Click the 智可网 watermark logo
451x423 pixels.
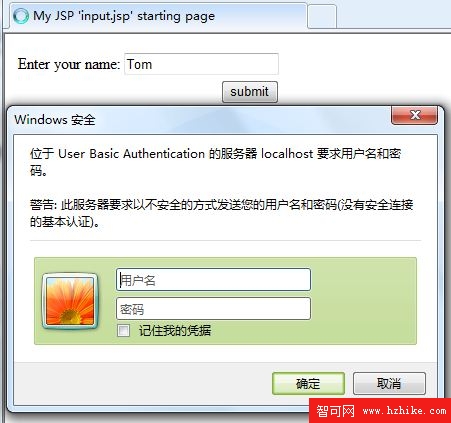click(x=335, y=411)
